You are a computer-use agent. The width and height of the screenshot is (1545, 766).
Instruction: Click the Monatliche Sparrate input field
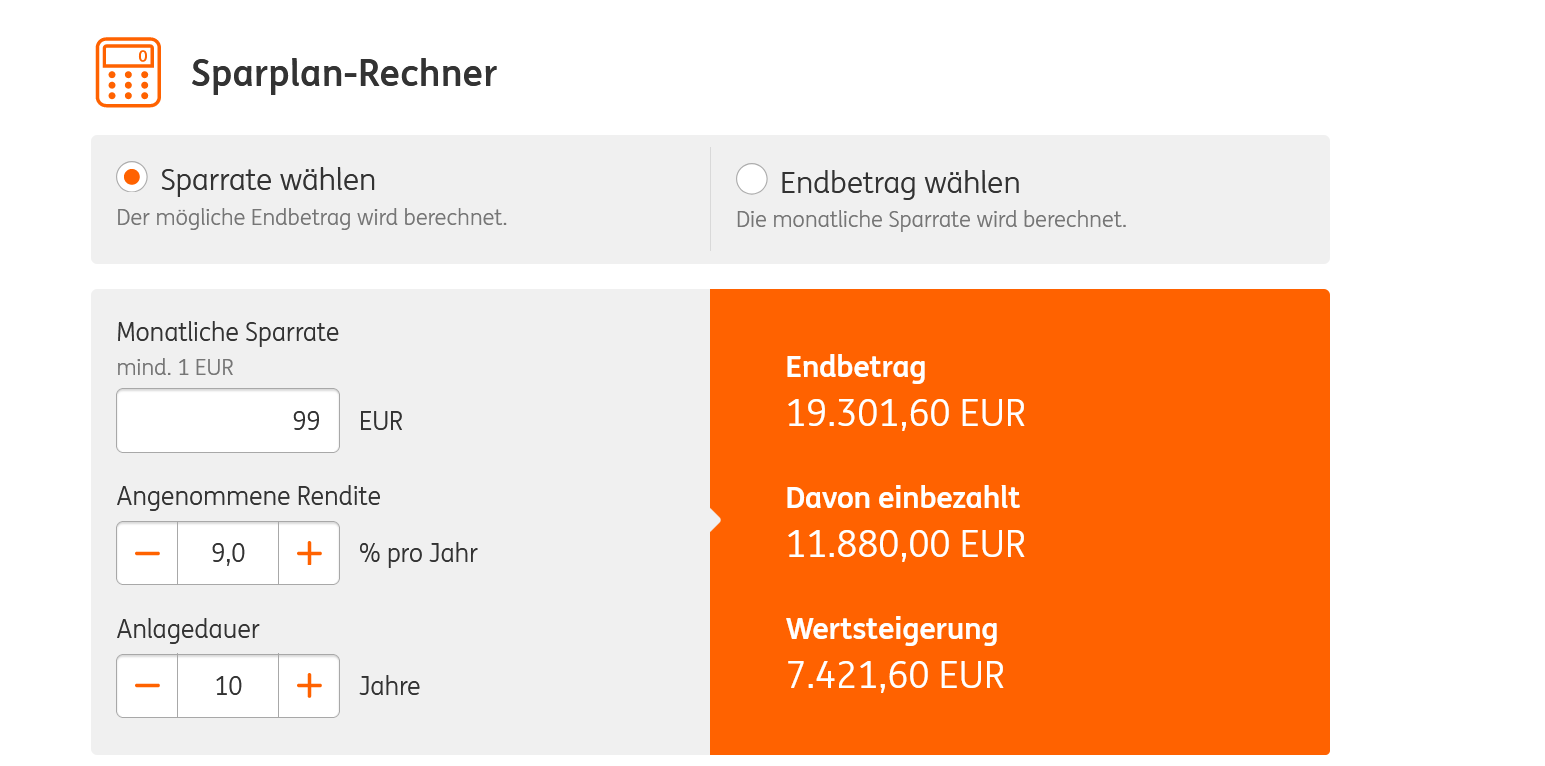click(228, 420)
